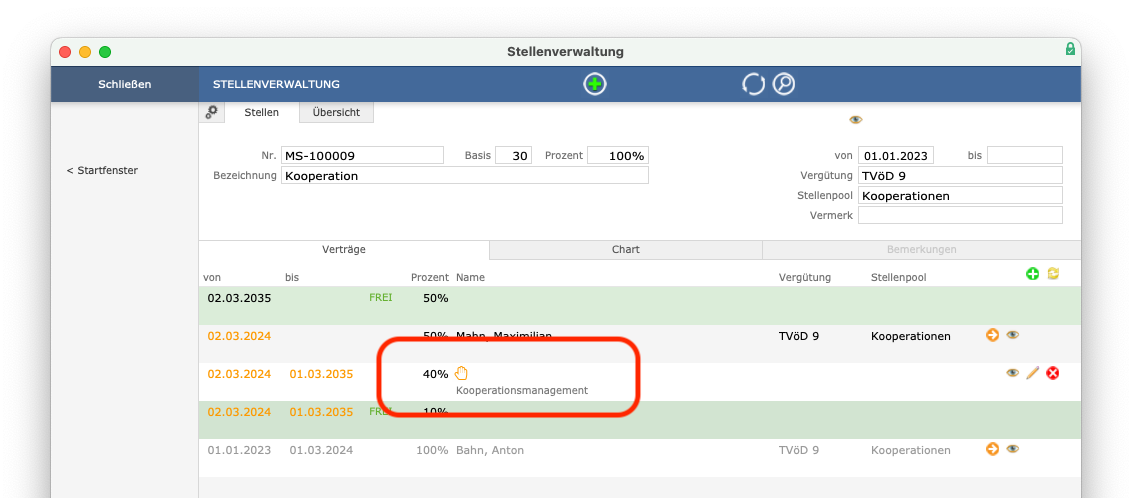Click the red close window button
Image resolution: width=1137 pixels, height=498 pixels.
click(65, 52)
